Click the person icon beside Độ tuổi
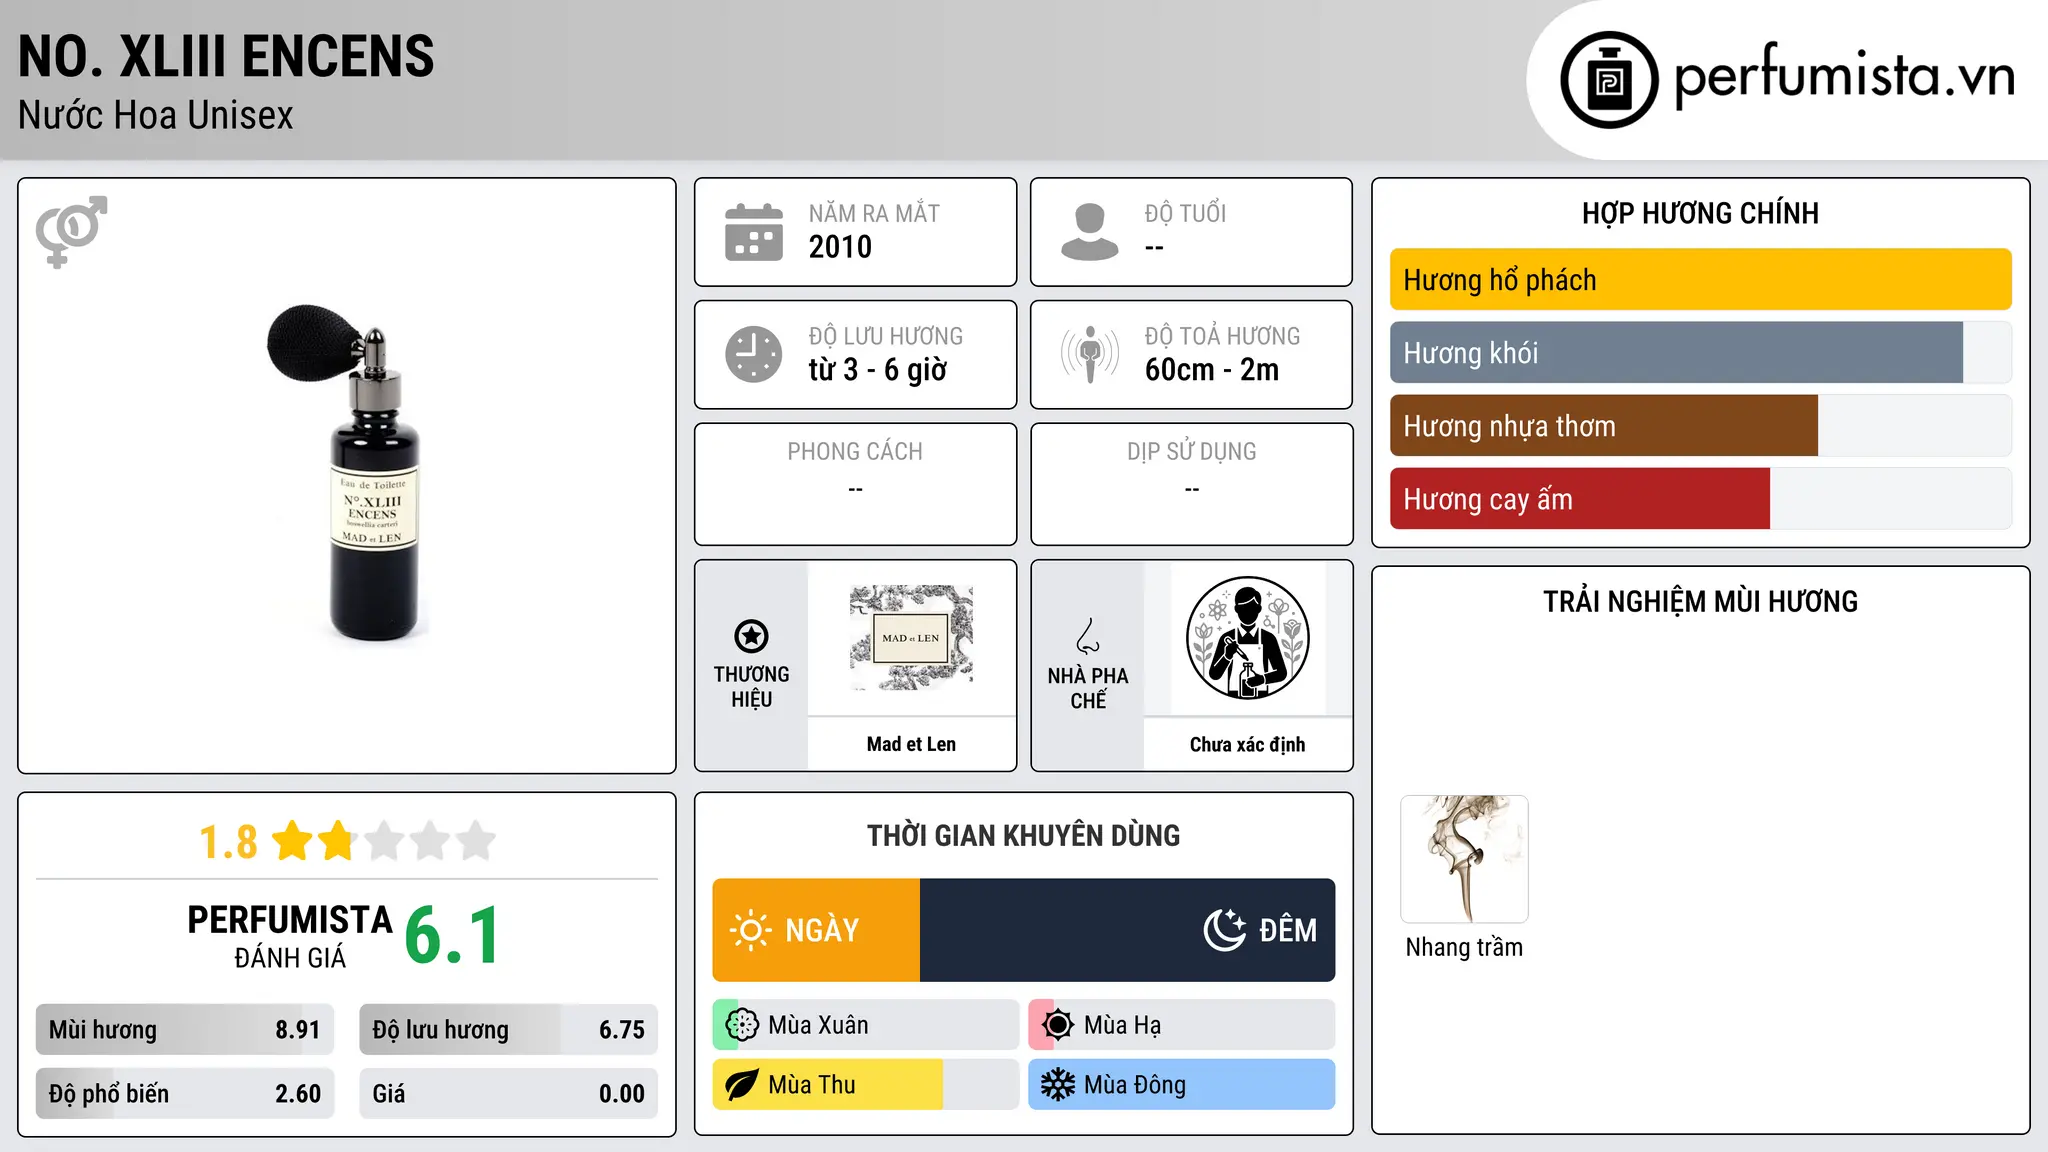This screenshot has width=2048, height=1152. pyautogui.click(x=1090, y=232)
